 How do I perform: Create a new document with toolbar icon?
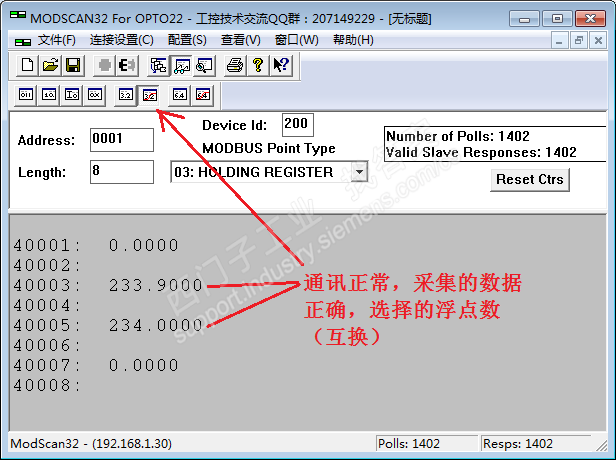[x=27, y=65]
